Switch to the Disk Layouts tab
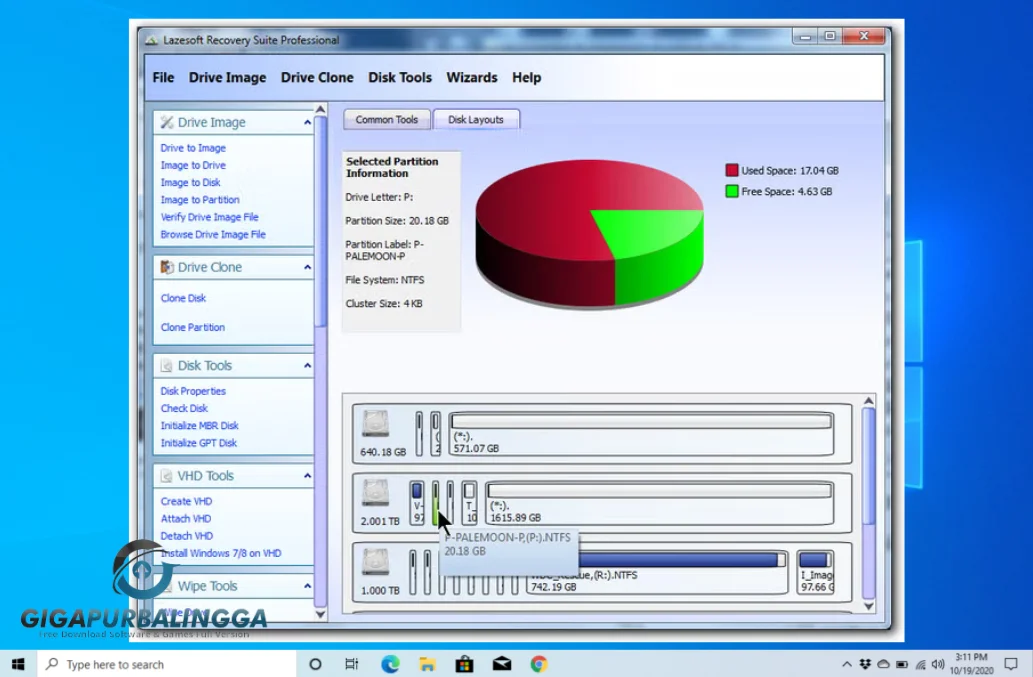 click(476, 119)
